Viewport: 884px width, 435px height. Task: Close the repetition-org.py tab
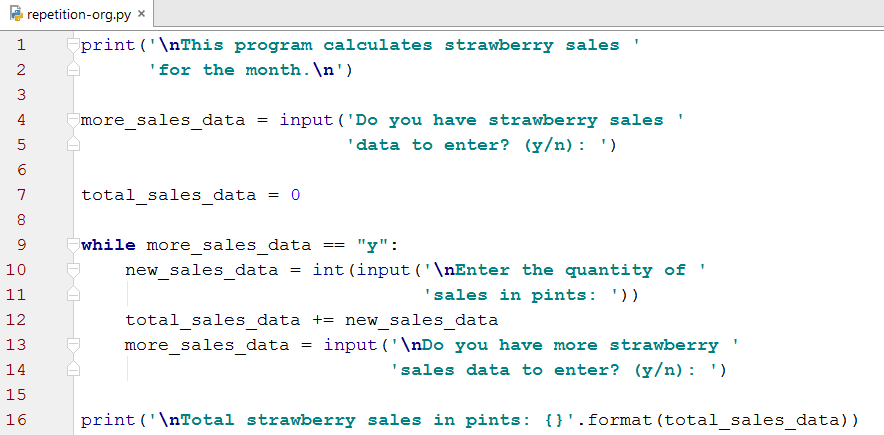click(141, 14)
